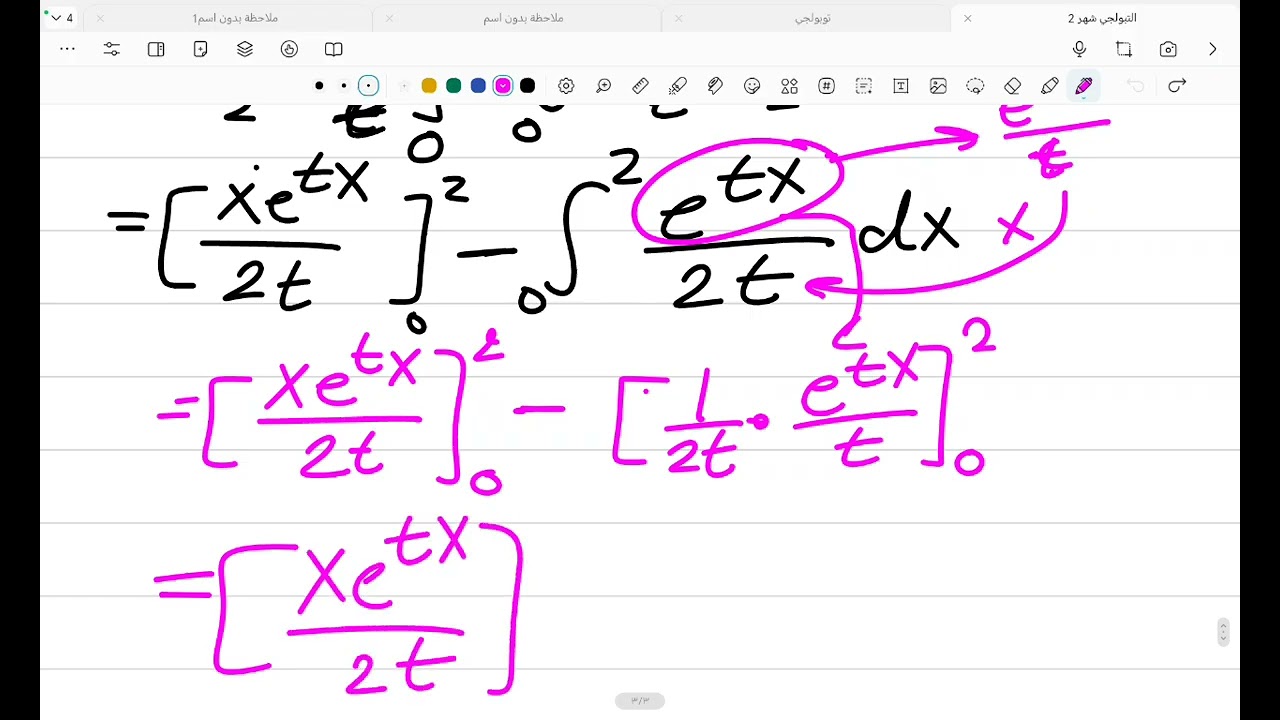Open the layers stack icon

(x=245, y=49)
